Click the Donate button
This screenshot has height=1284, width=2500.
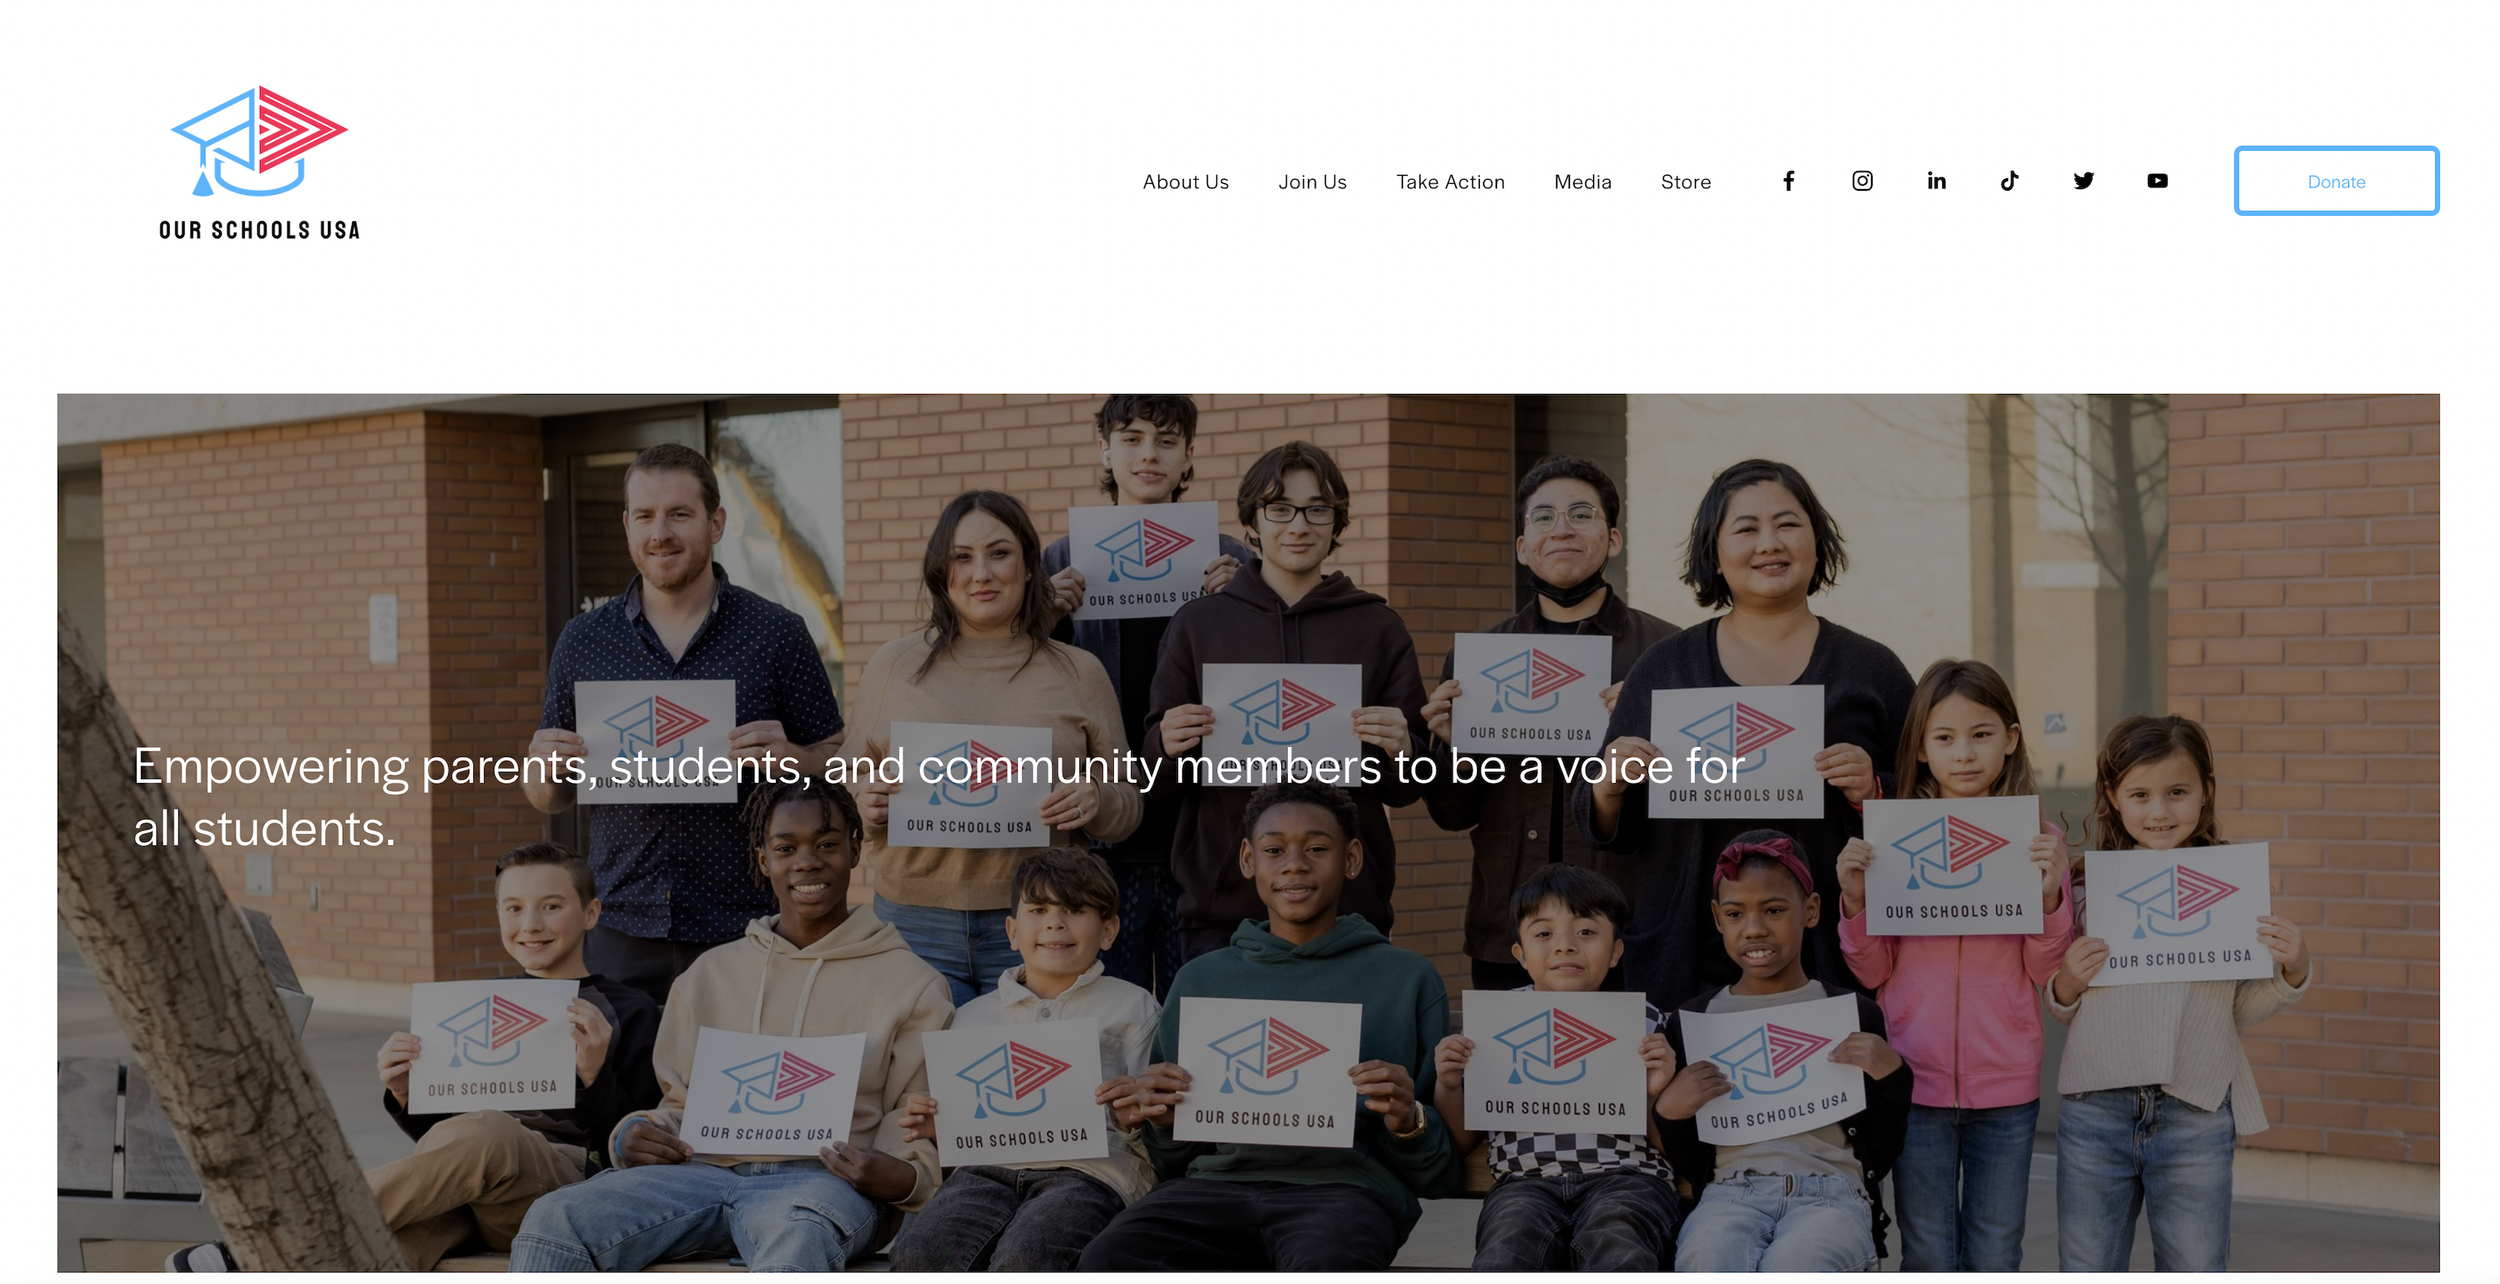tap(2336, 181)
